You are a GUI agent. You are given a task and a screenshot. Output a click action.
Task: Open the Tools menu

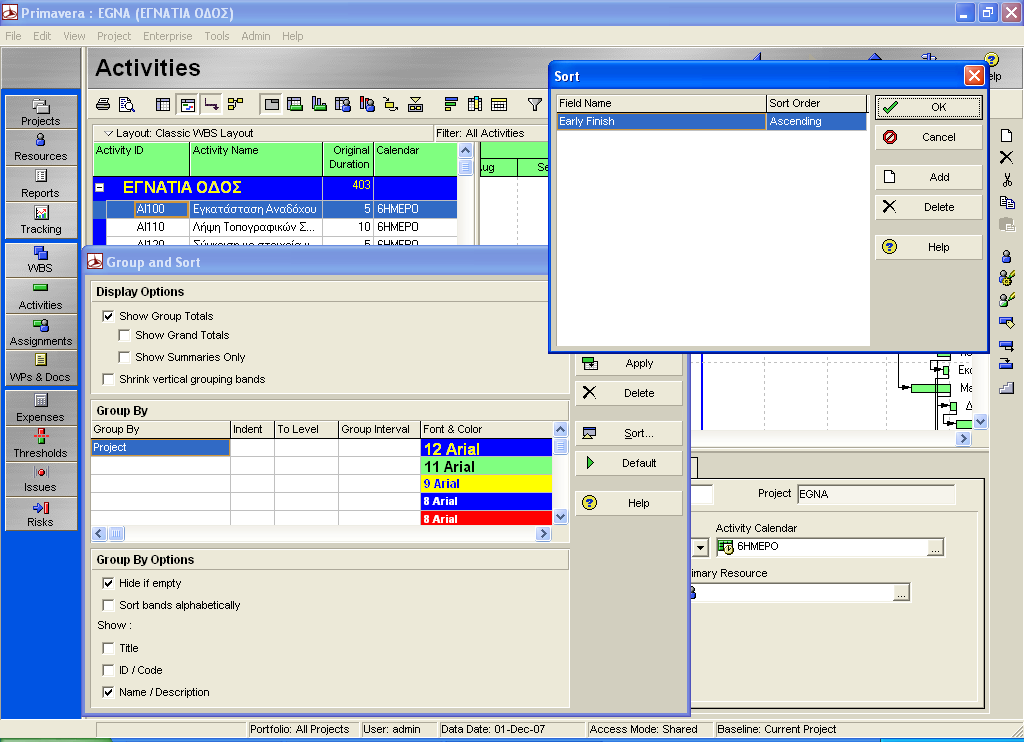[x=217, y=36]
